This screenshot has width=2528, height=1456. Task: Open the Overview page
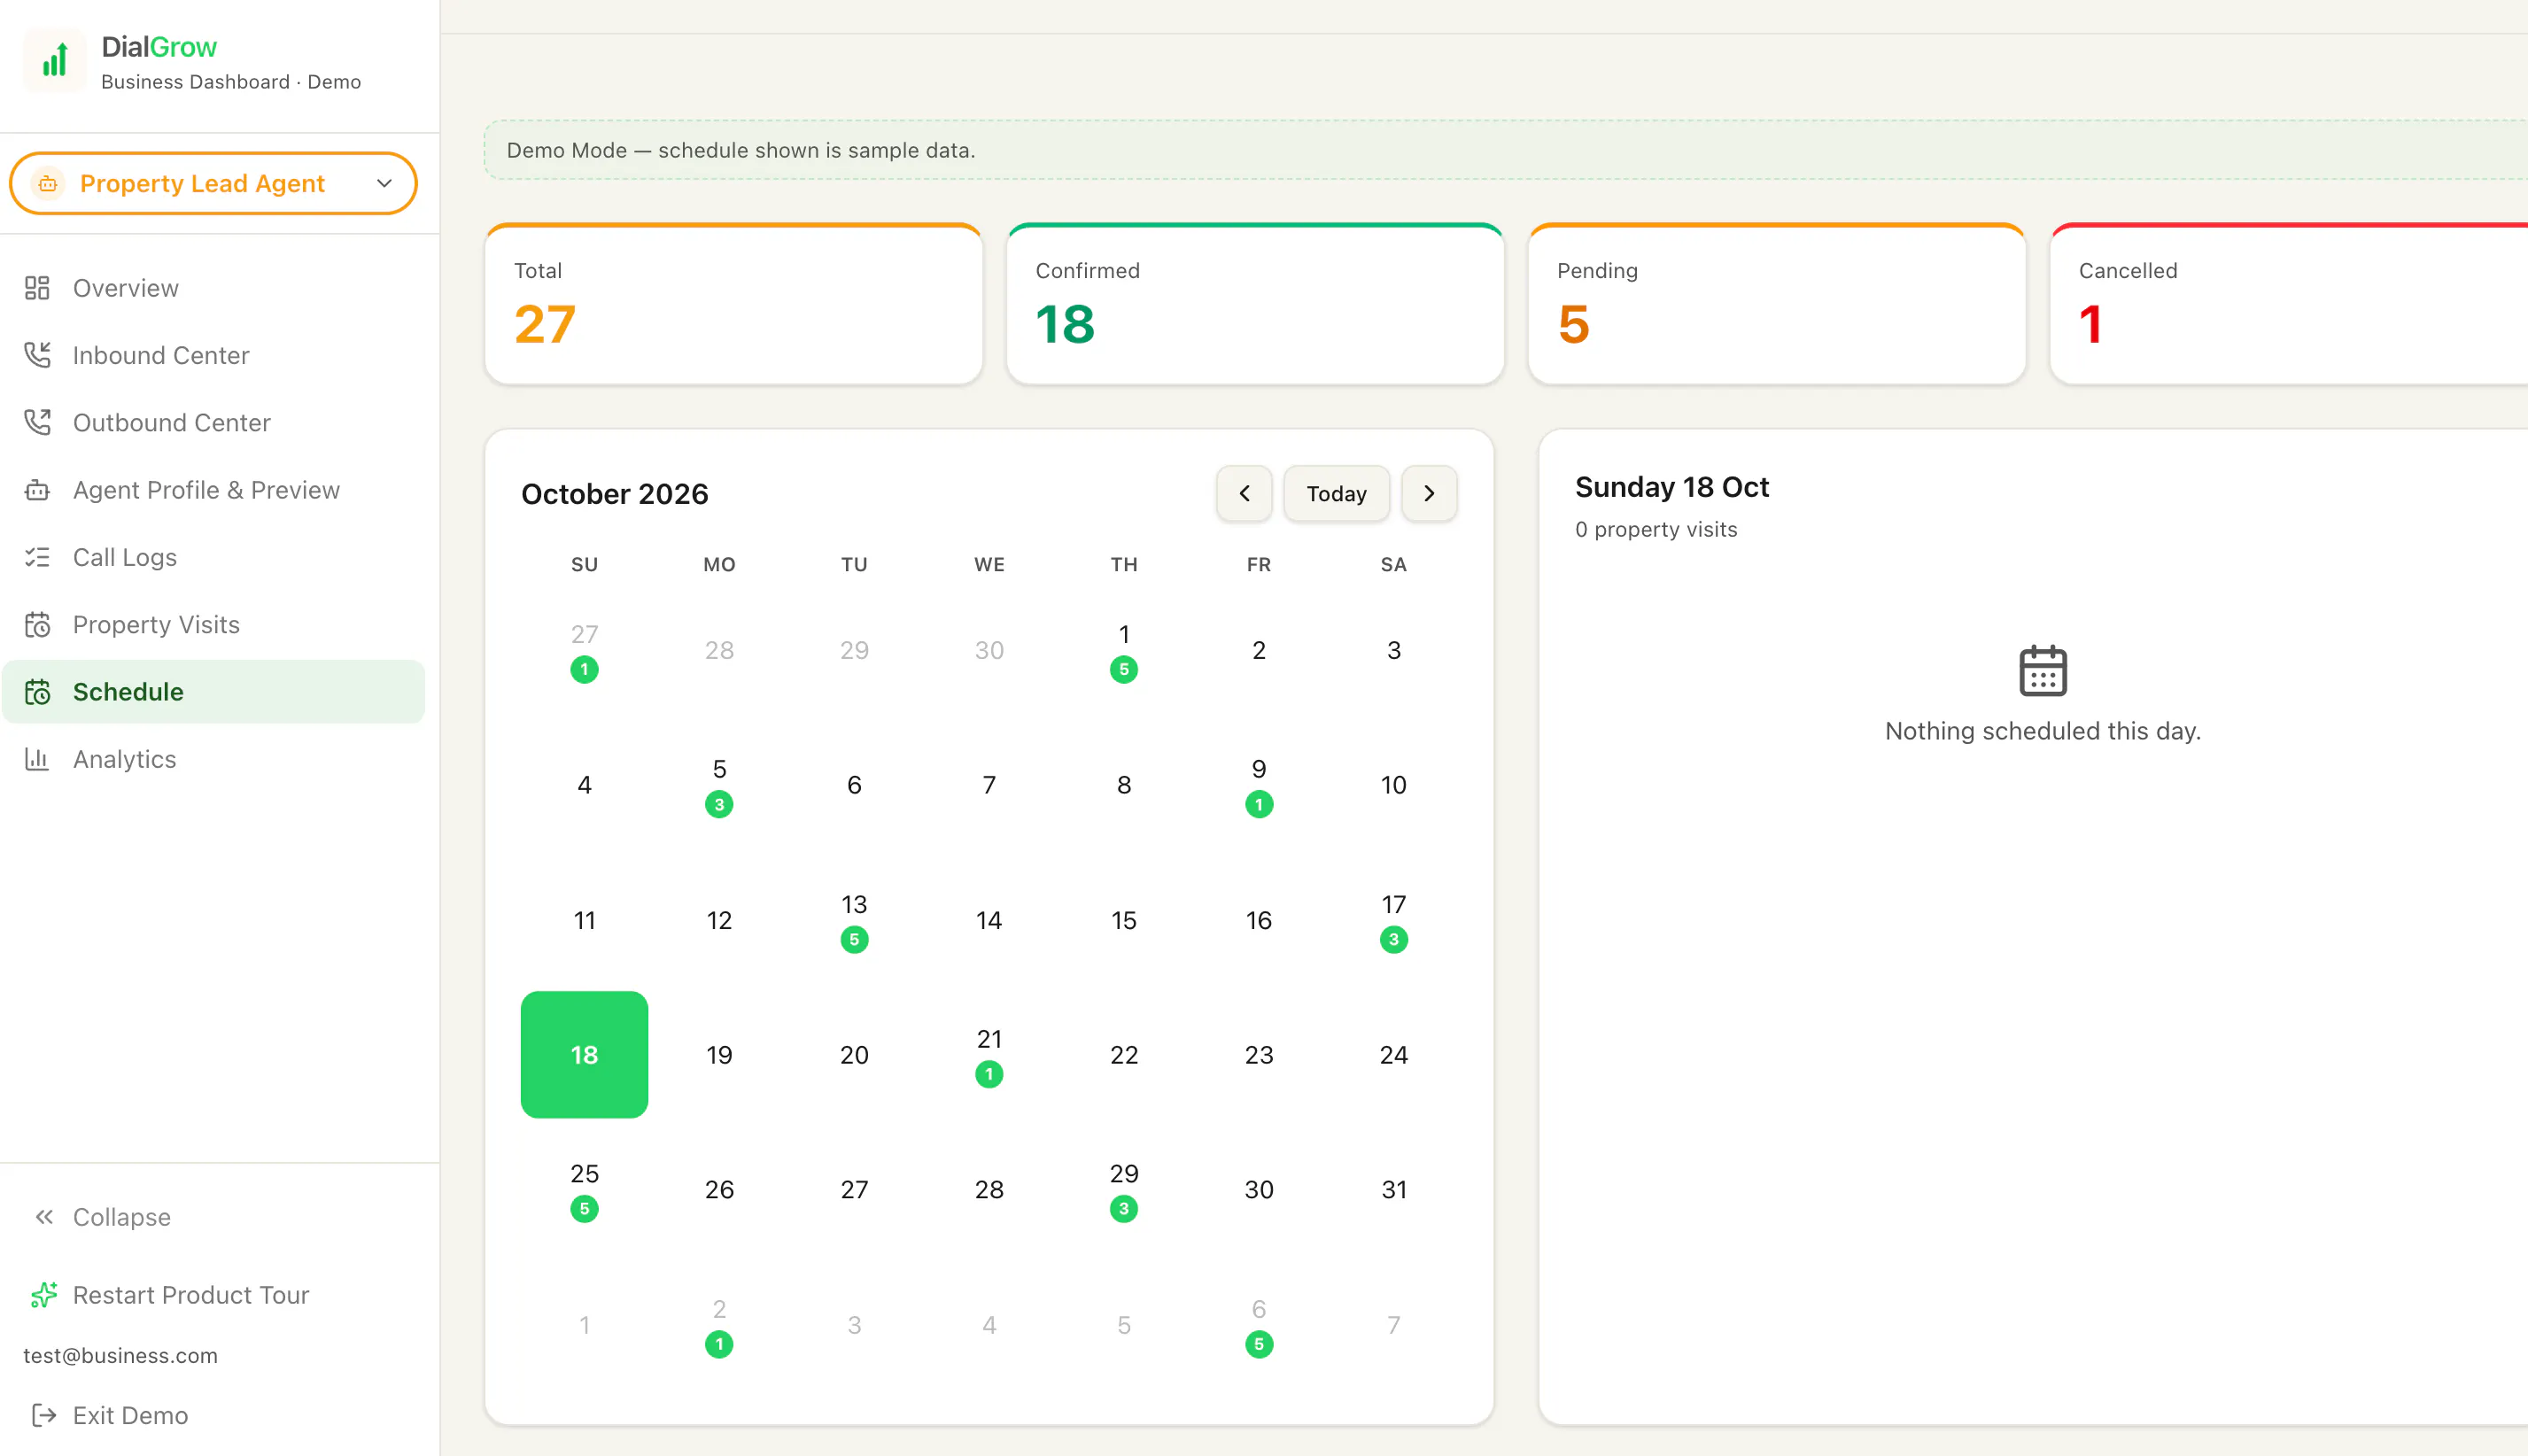(213, 288)
